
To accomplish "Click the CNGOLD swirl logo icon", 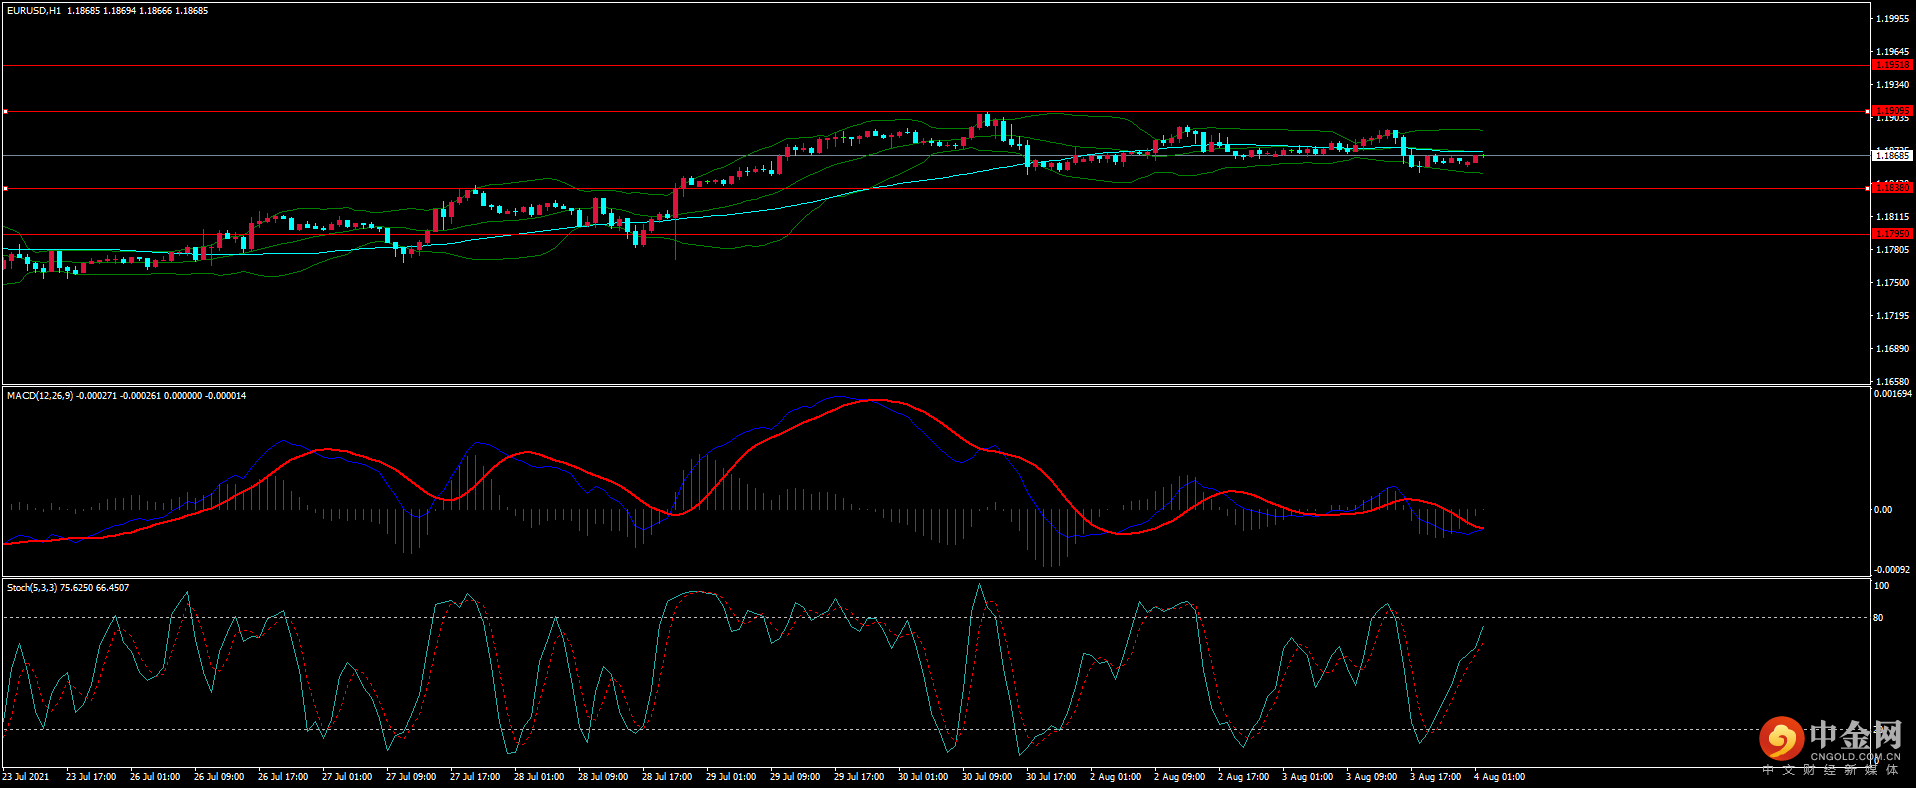I will pyautogui.click(x=1781, y=740).
